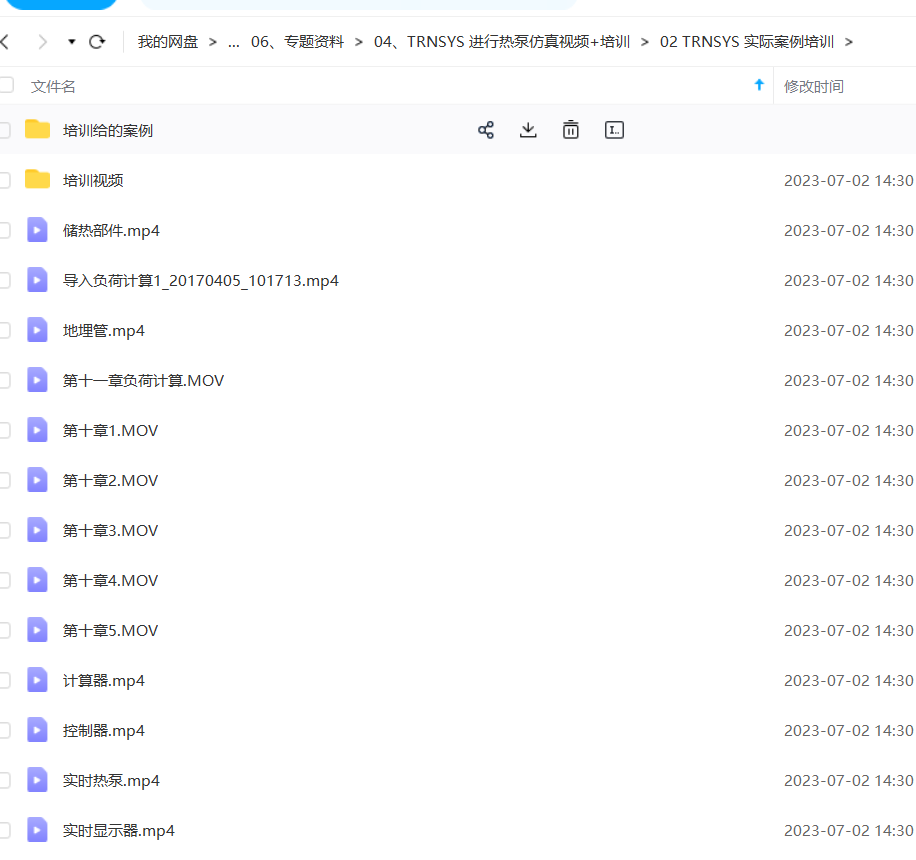This screenshot has width=916, height=860.
Task: Click video icon of 控制器.mp4
Action: [37, 730]
